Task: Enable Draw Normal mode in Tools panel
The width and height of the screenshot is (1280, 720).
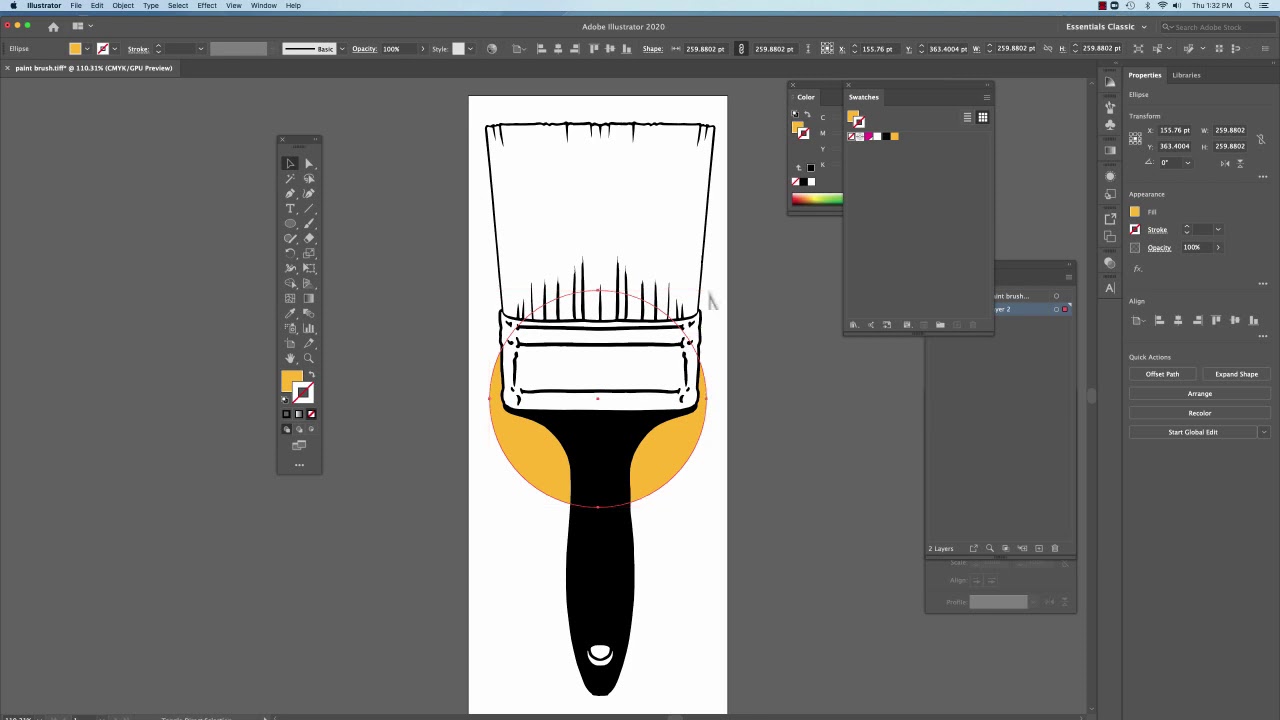Action: (286, 429)
